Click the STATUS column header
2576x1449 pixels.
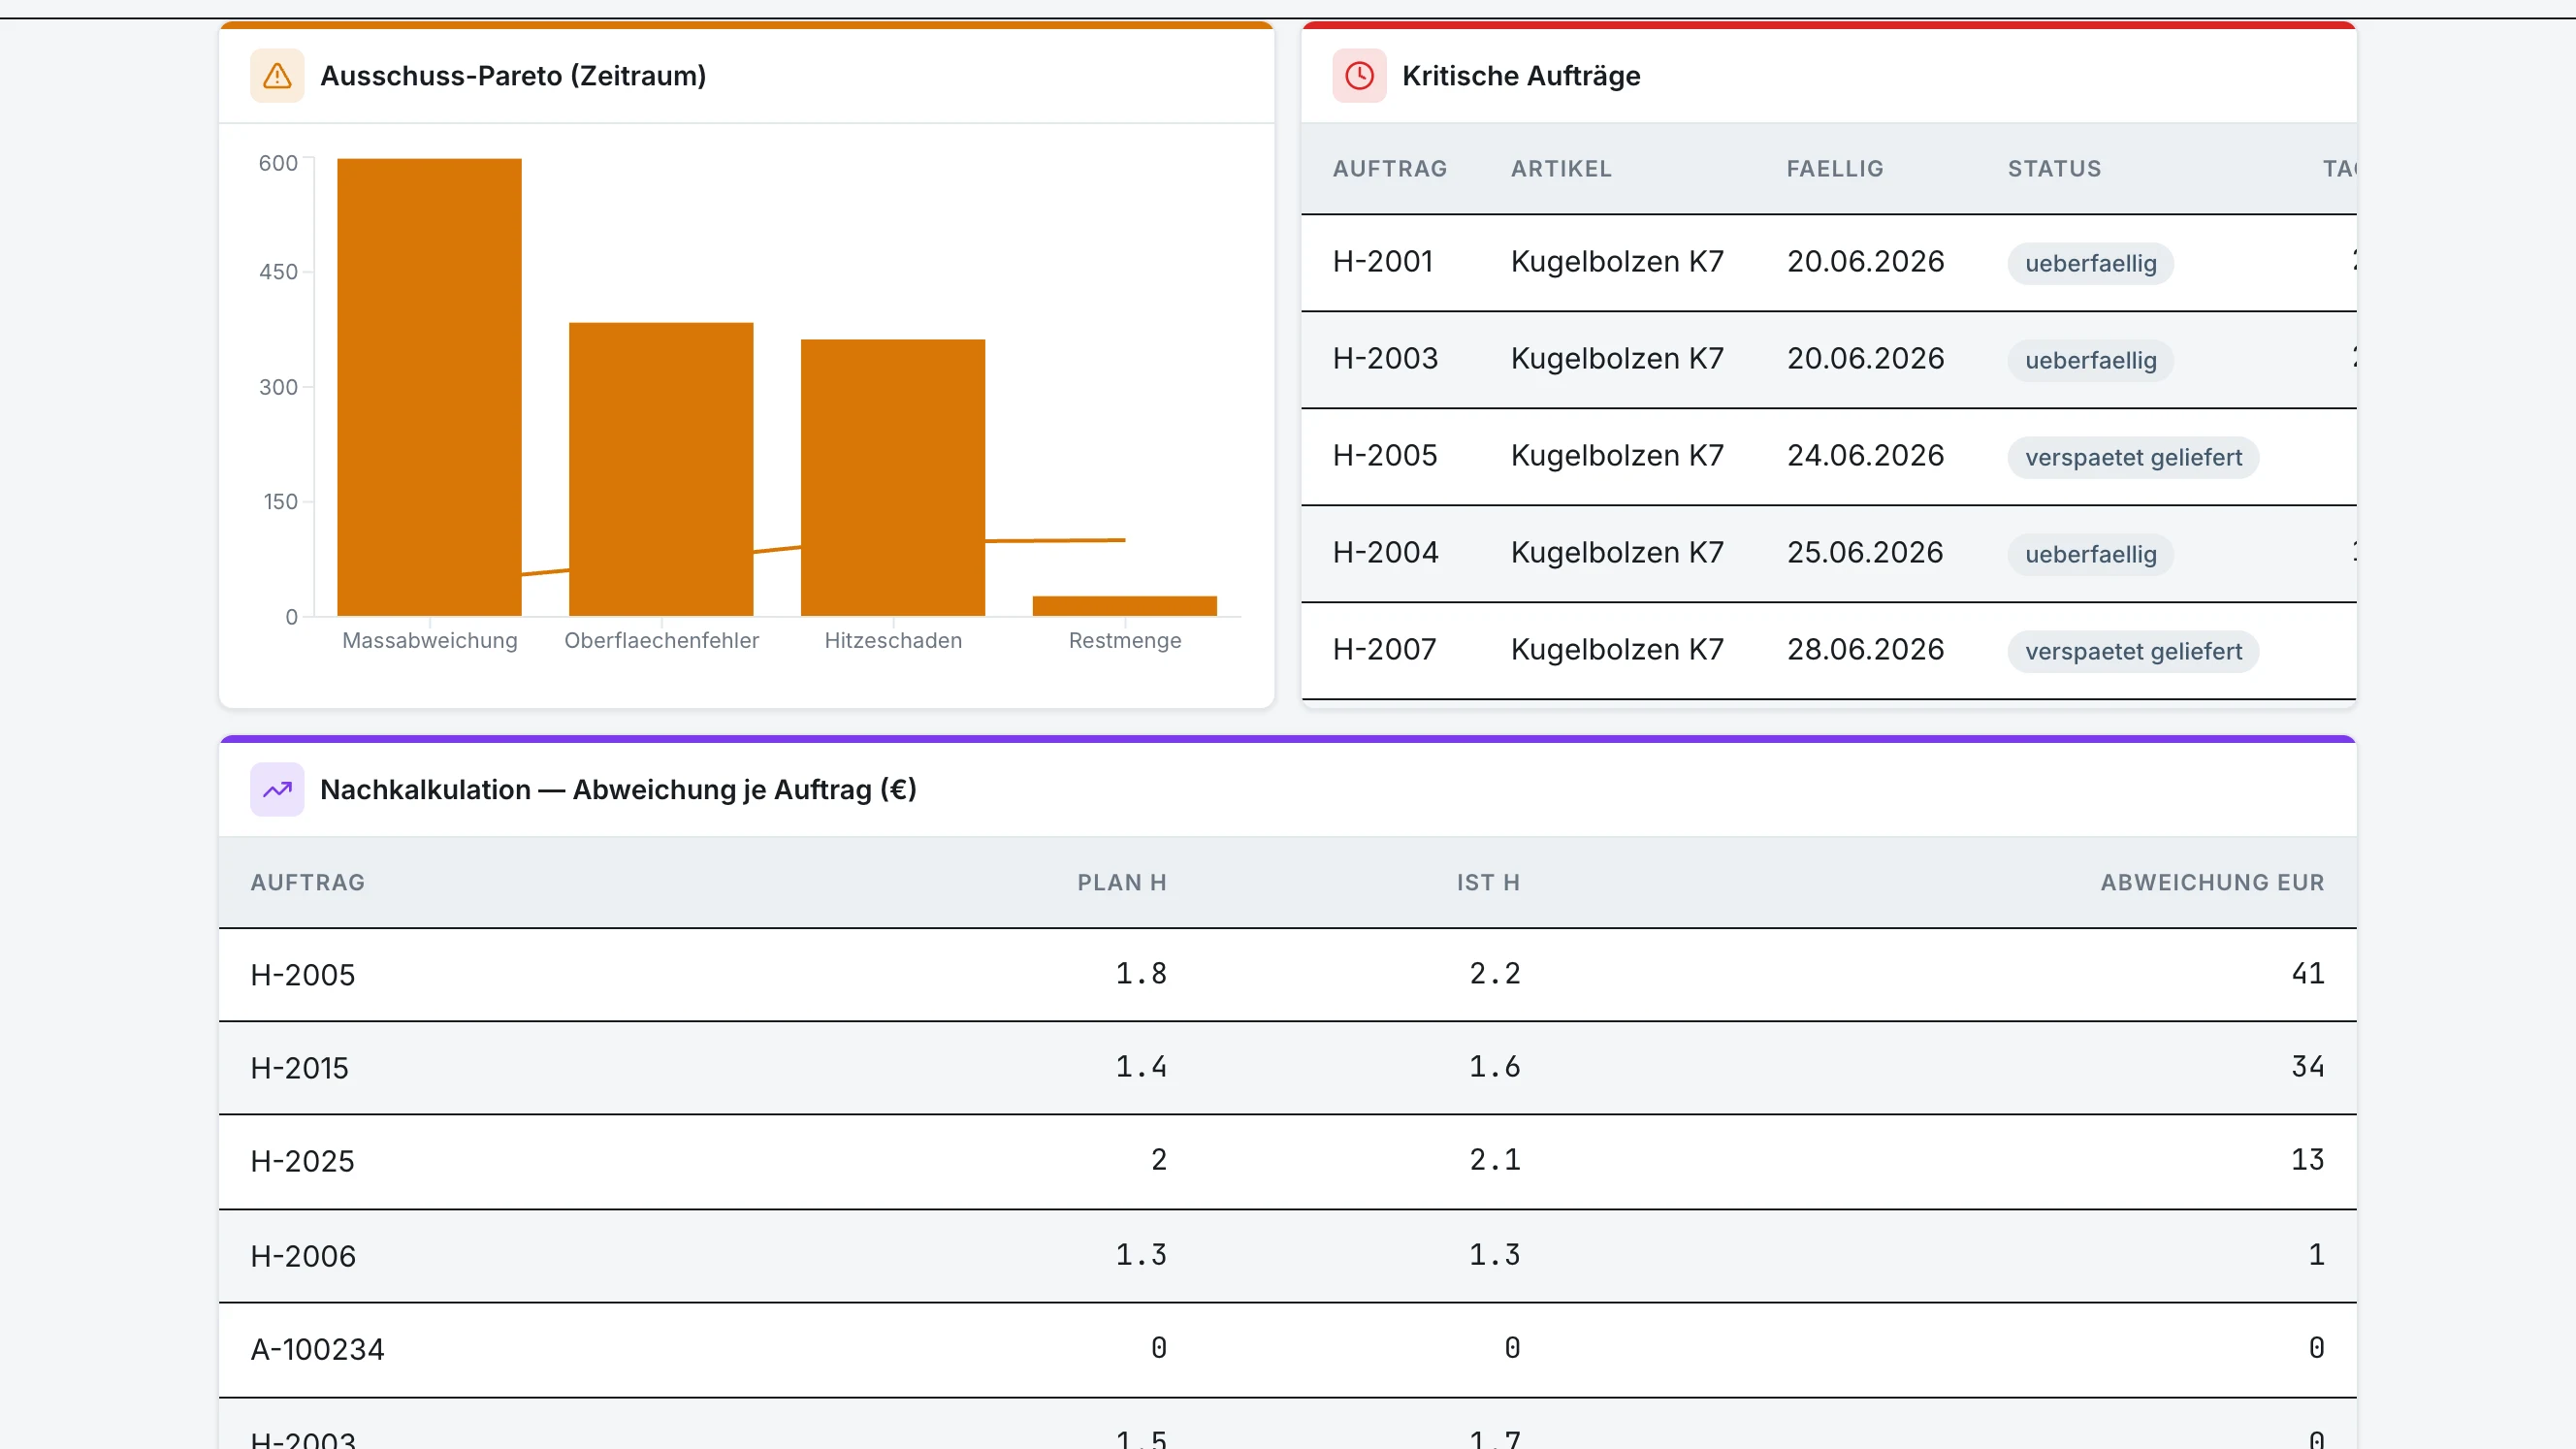(2054, 169)
